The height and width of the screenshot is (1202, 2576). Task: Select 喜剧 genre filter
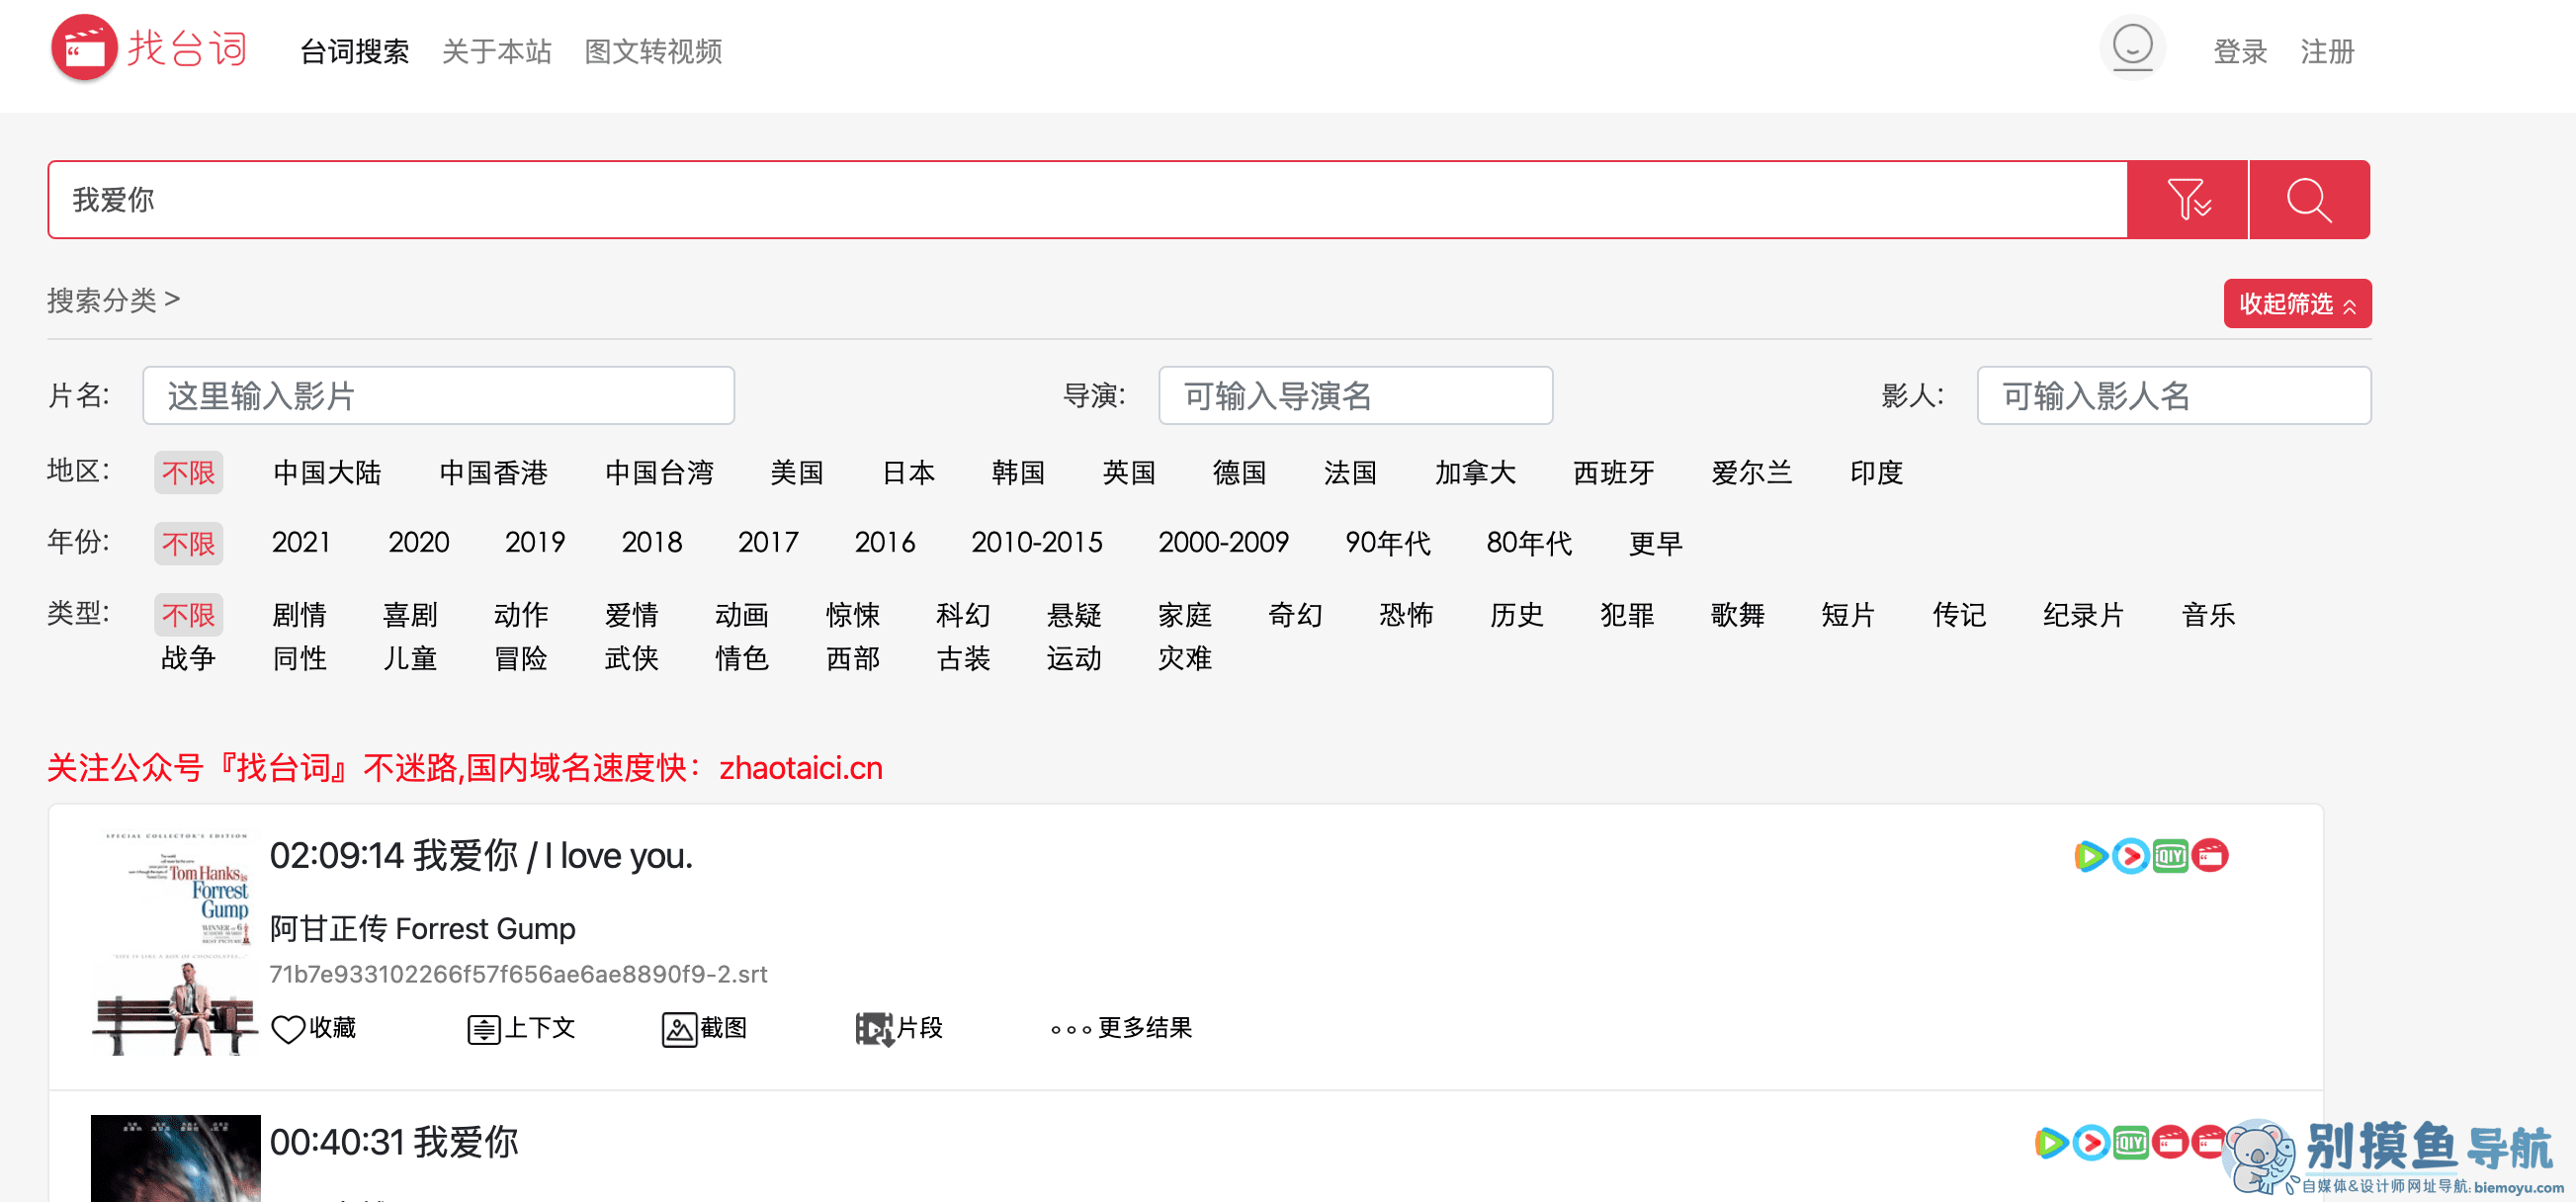click(410, 615)
